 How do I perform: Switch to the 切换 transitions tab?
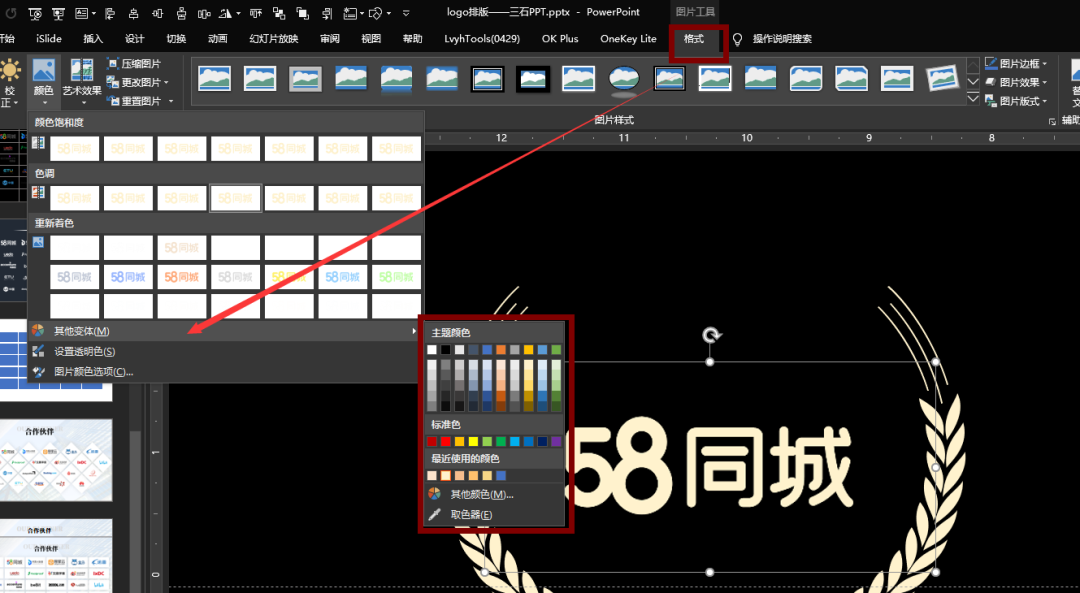coord(176,39)
